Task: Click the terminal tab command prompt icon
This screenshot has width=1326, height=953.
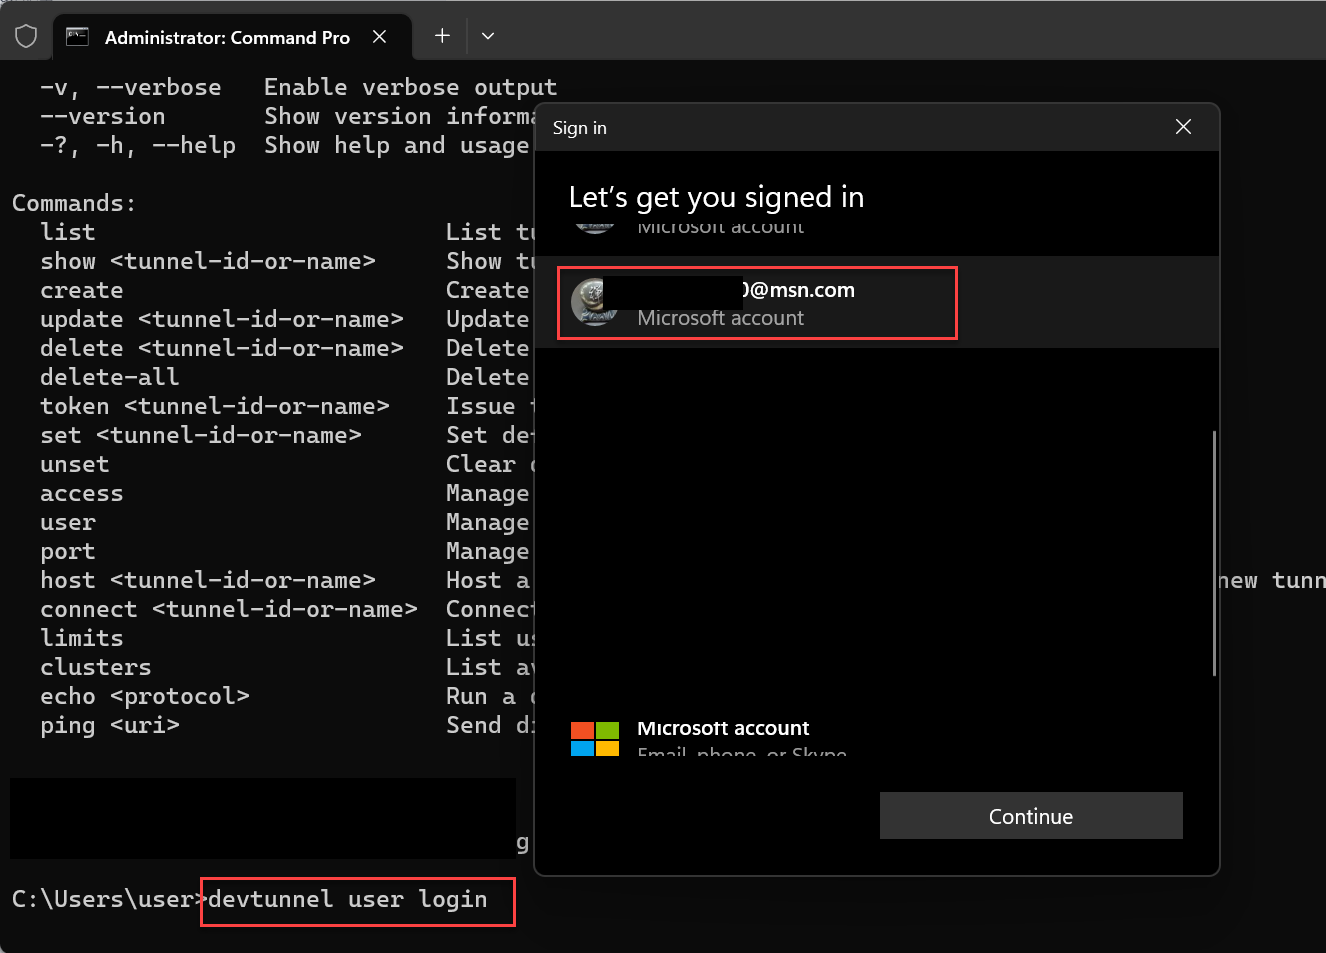Action: coord(77,37)
